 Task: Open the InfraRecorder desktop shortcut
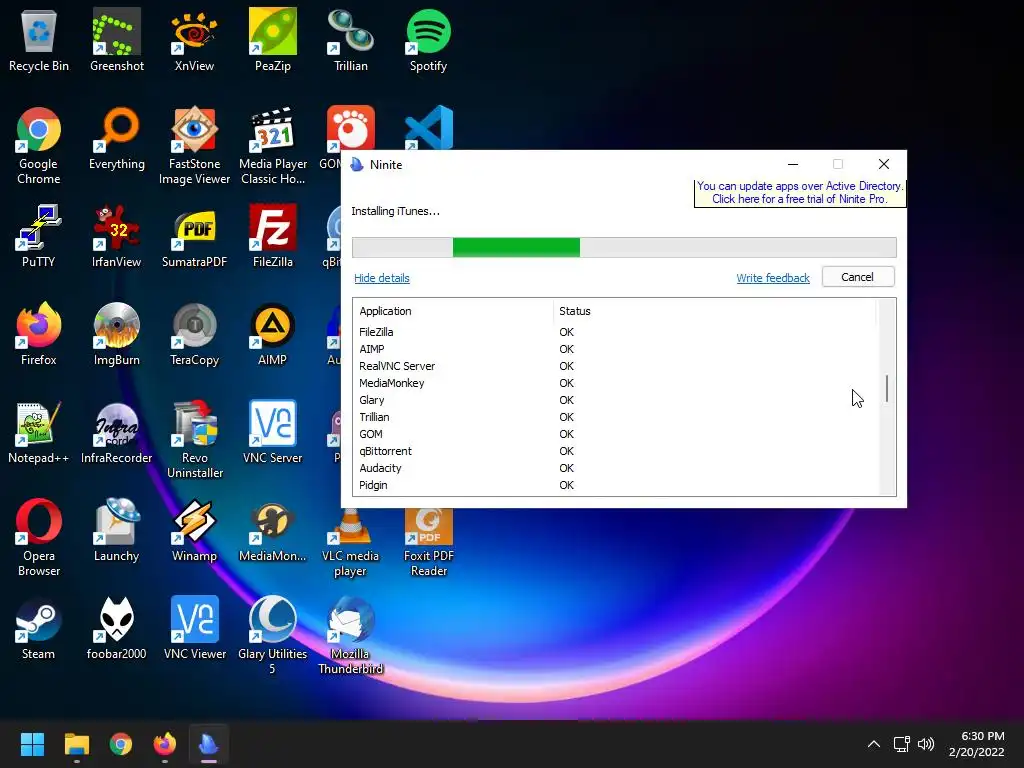tap(117, 433)
